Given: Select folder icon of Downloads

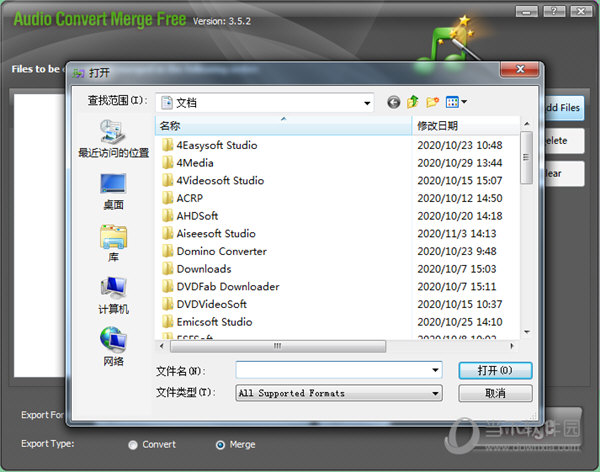Looking at the screenshot, I should point(168,269).
